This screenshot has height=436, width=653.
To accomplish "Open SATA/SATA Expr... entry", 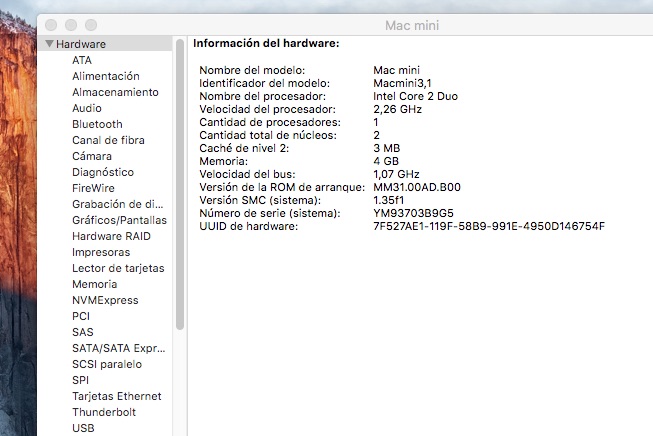I will pyautogui.click(x=119, y=348).
